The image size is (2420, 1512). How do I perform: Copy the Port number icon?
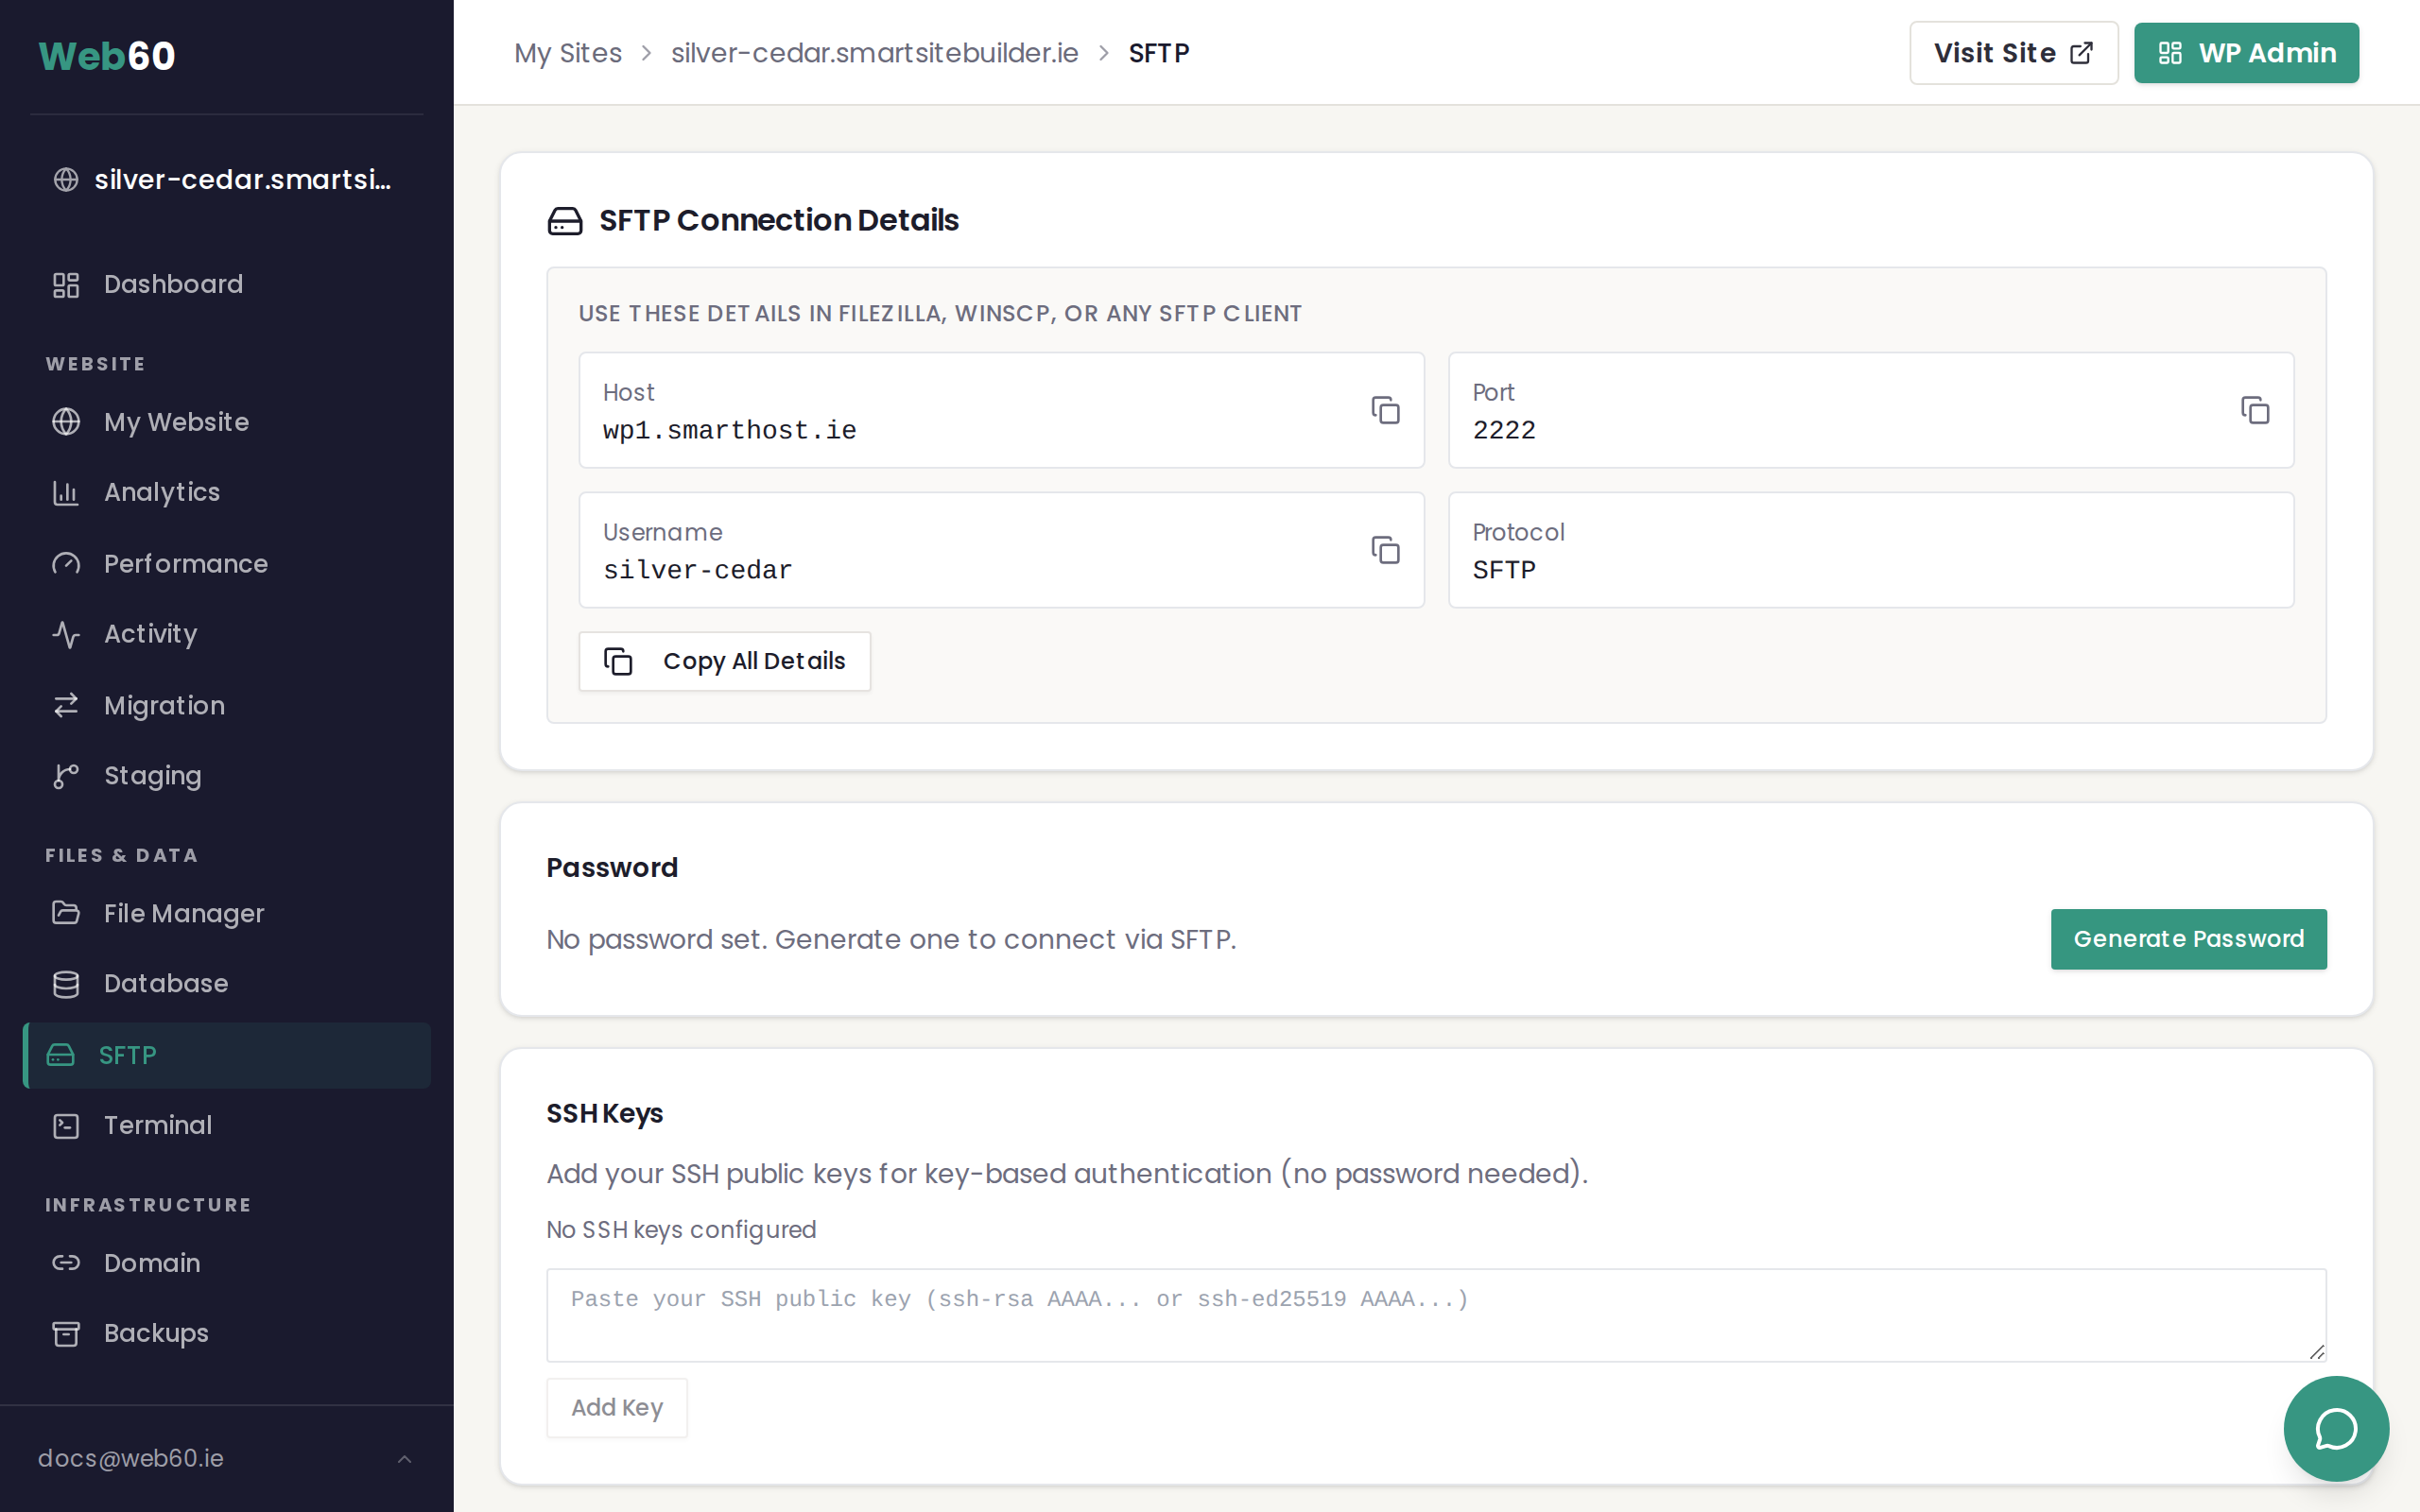point(2254,410)
